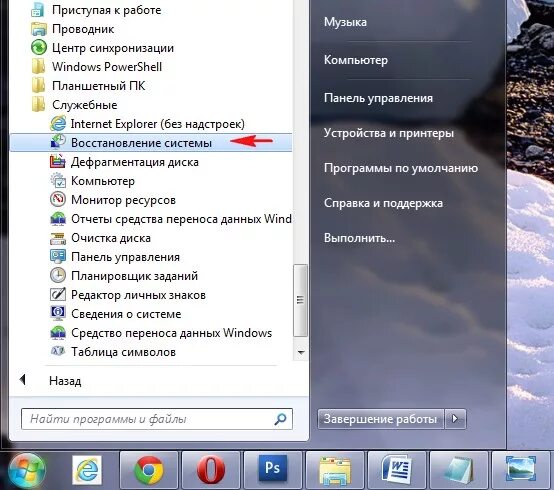Open Программы по умолчанию

(x=401, y=168)
